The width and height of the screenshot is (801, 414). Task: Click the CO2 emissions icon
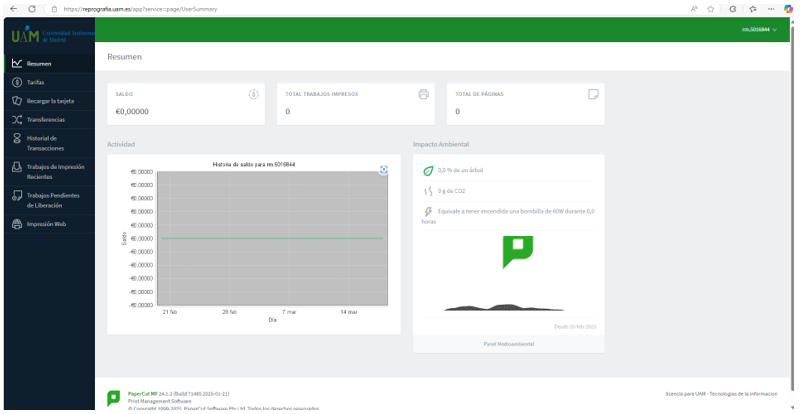coord(428,191)
